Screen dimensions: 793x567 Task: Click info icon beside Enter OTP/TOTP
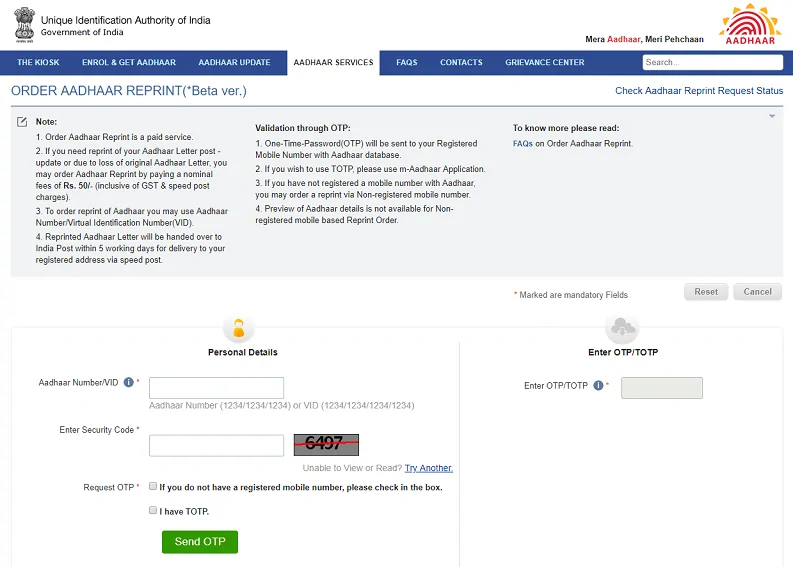click(x=598, y=385)
